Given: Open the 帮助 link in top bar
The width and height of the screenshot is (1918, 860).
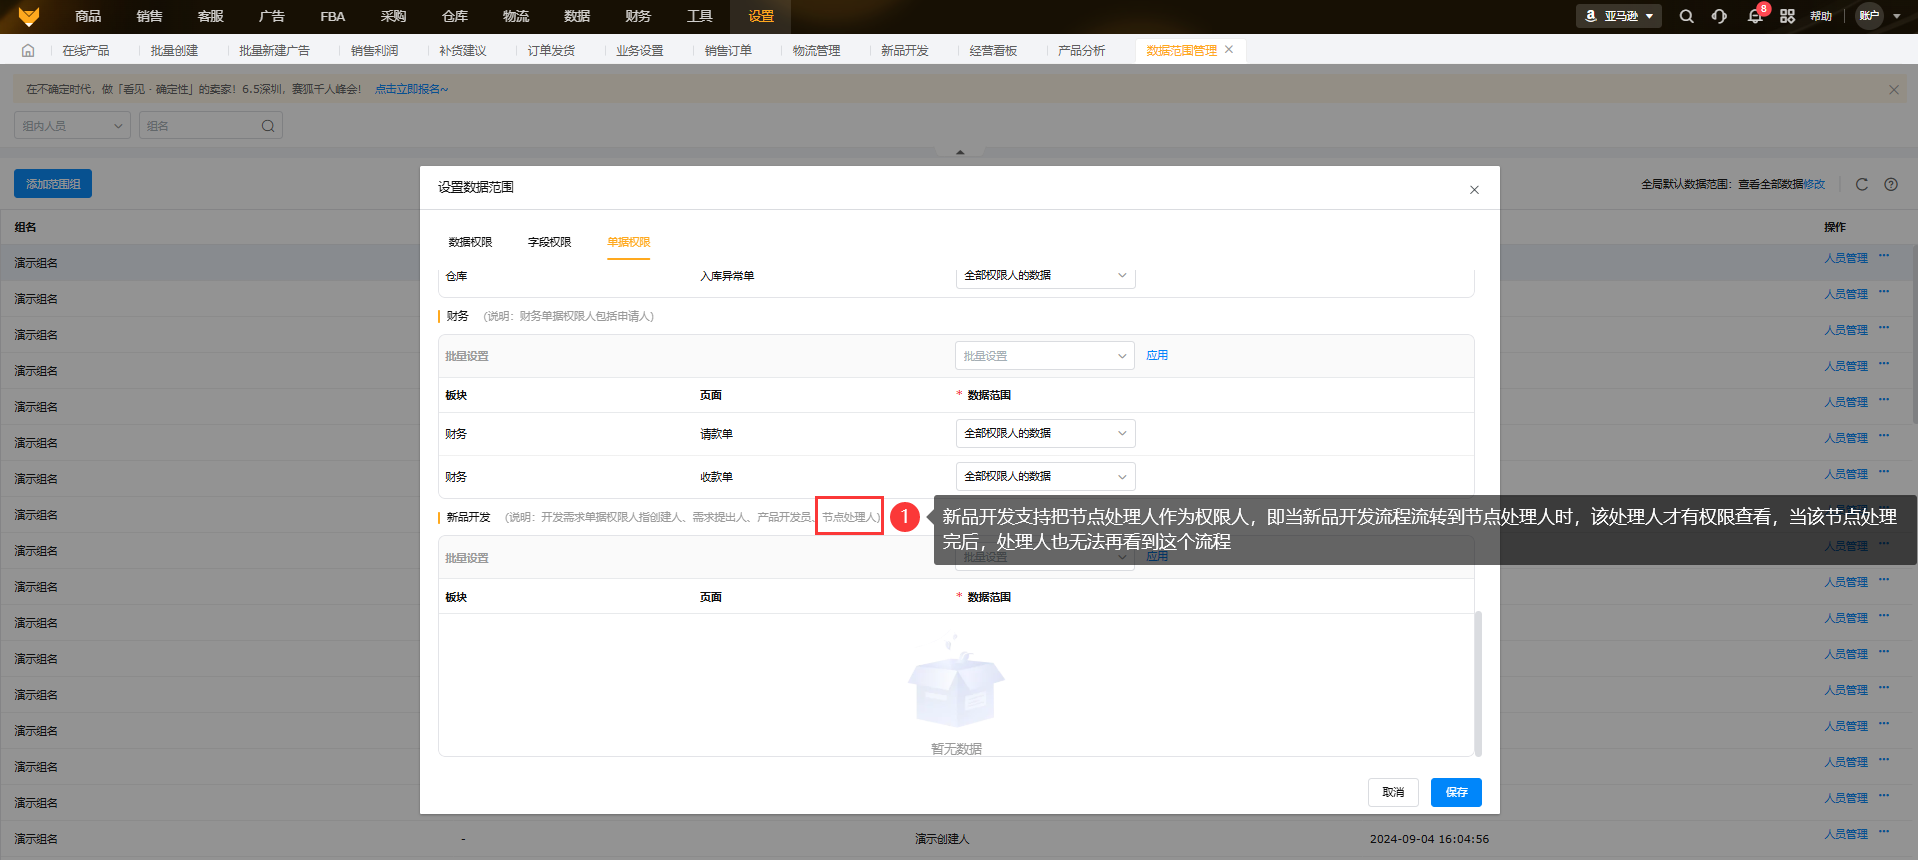Looking at the screenshot, I should click(1821, 16).
